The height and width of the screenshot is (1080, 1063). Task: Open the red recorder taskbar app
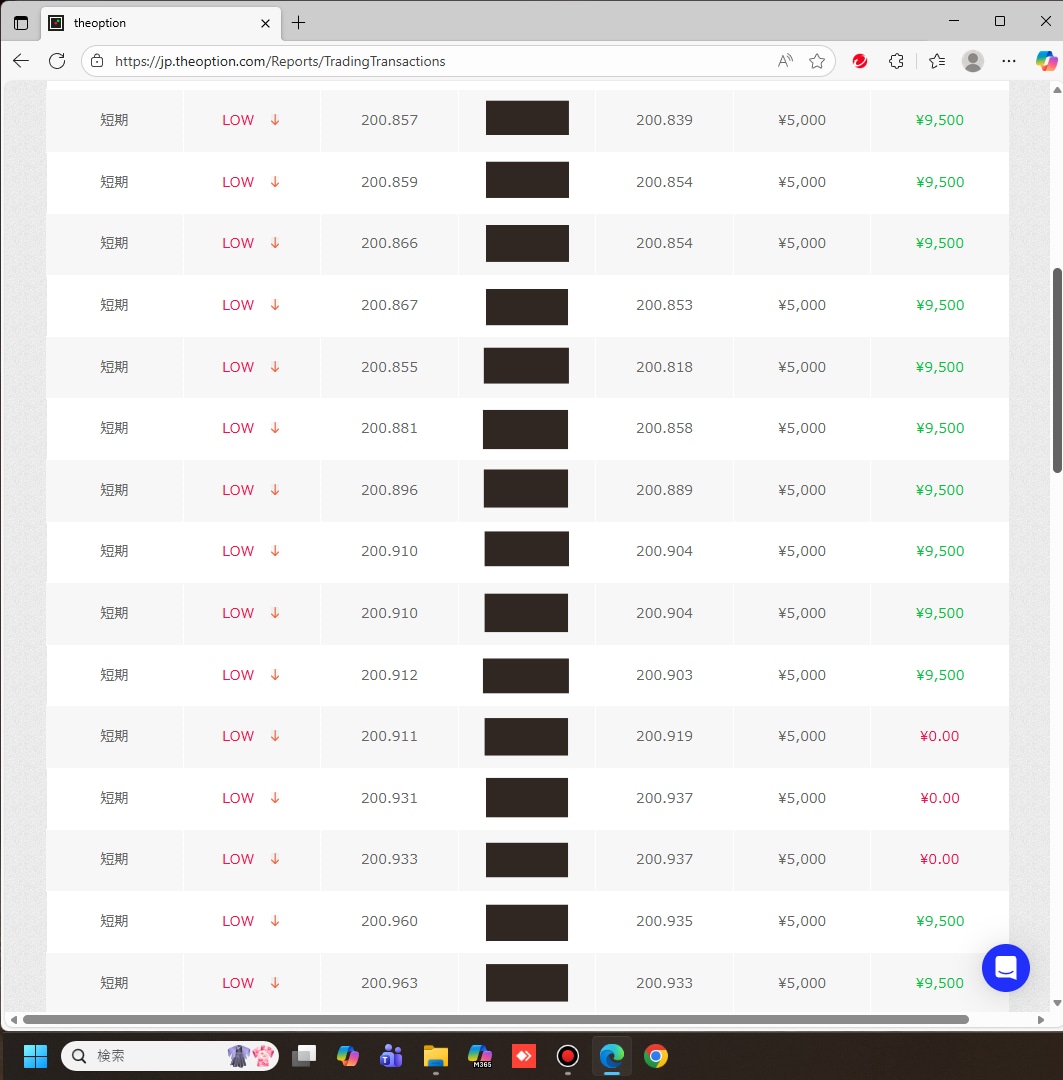coord(568,1056)
